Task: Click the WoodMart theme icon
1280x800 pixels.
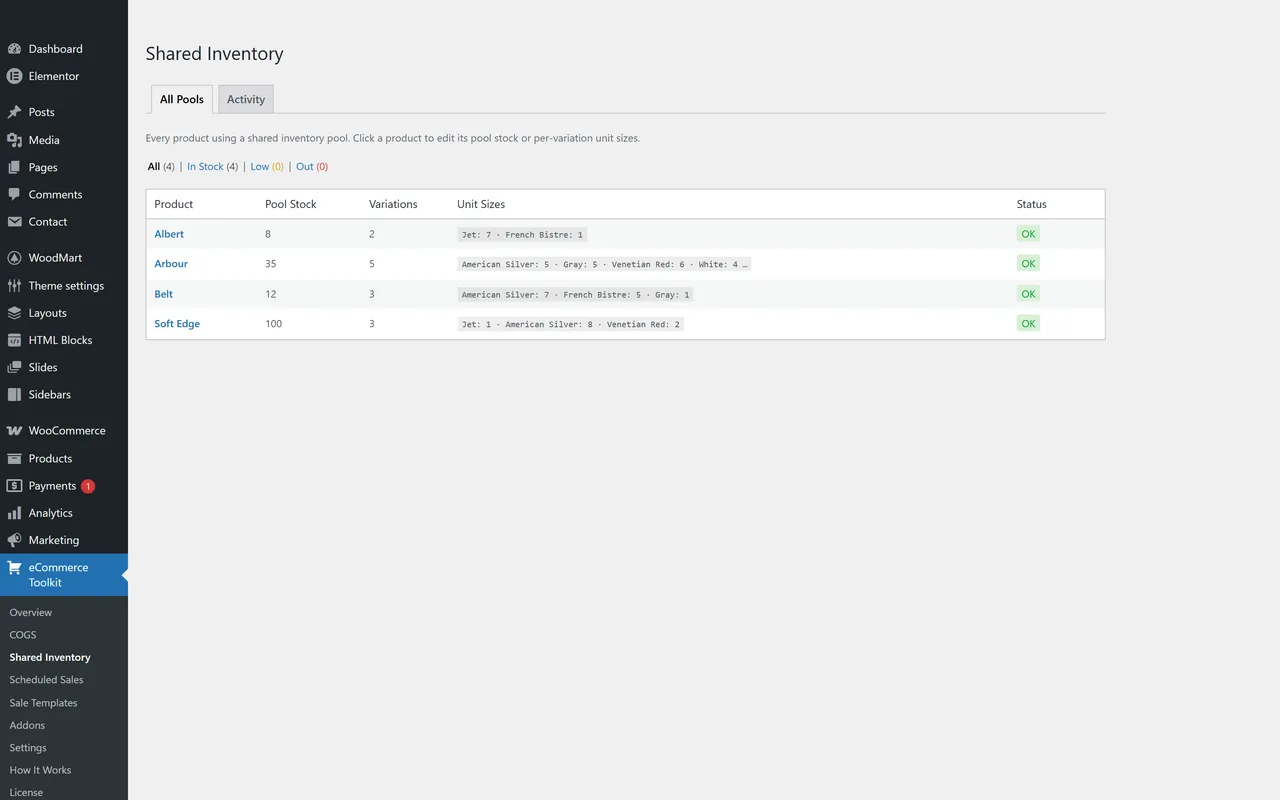Action: click(14, 258)
